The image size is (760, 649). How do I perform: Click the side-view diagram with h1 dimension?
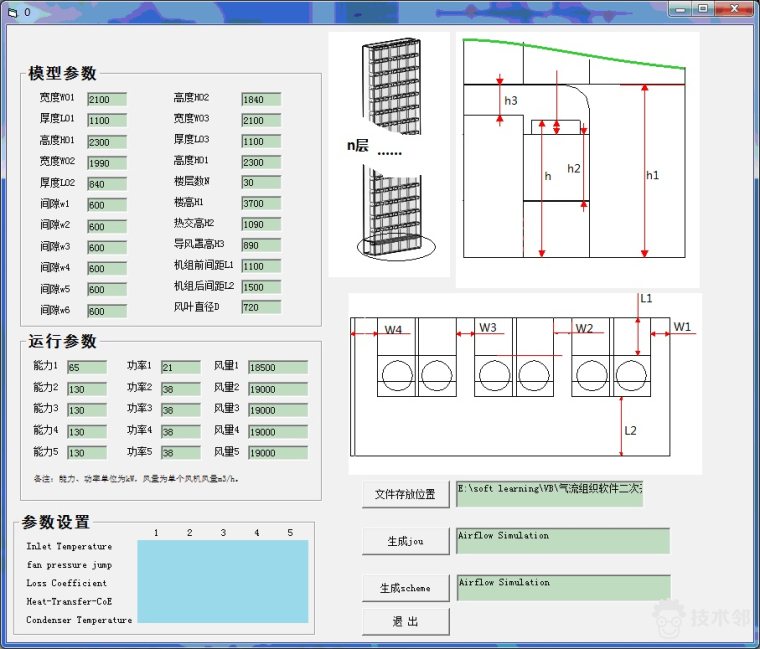point(577,160)
